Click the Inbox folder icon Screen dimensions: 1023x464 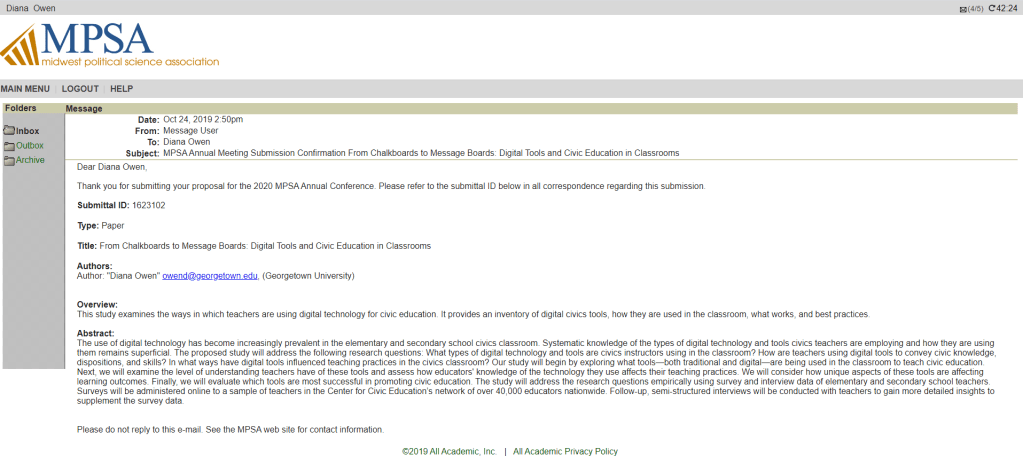pyautogui.click(x=9, y=131)
